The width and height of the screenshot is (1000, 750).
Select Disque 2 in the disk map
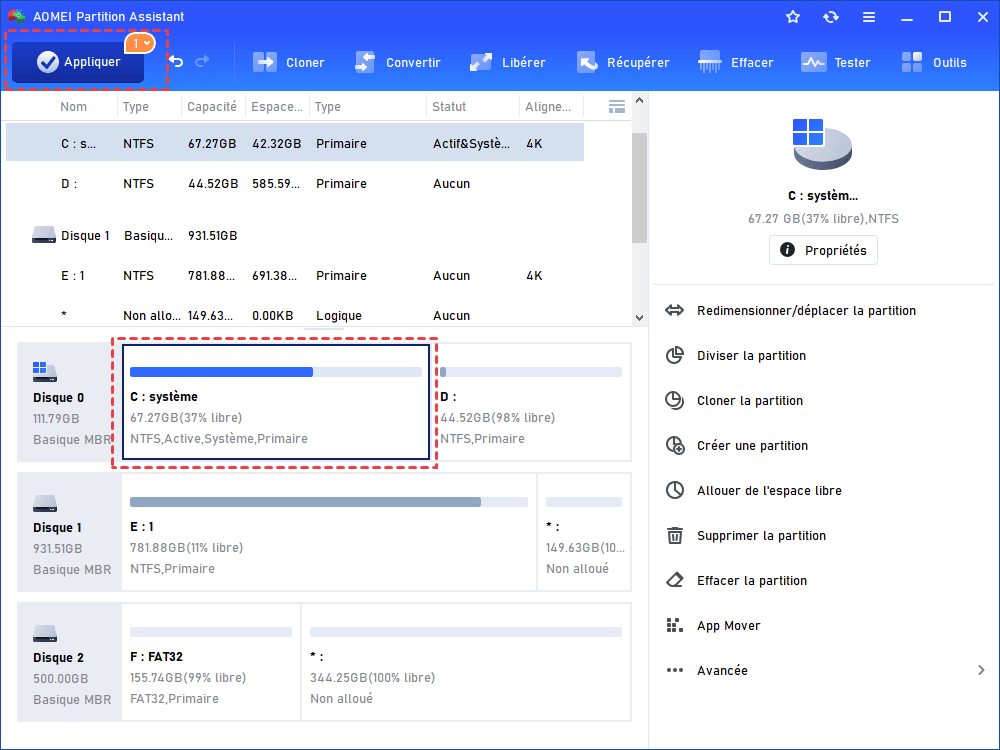[69, 662]
